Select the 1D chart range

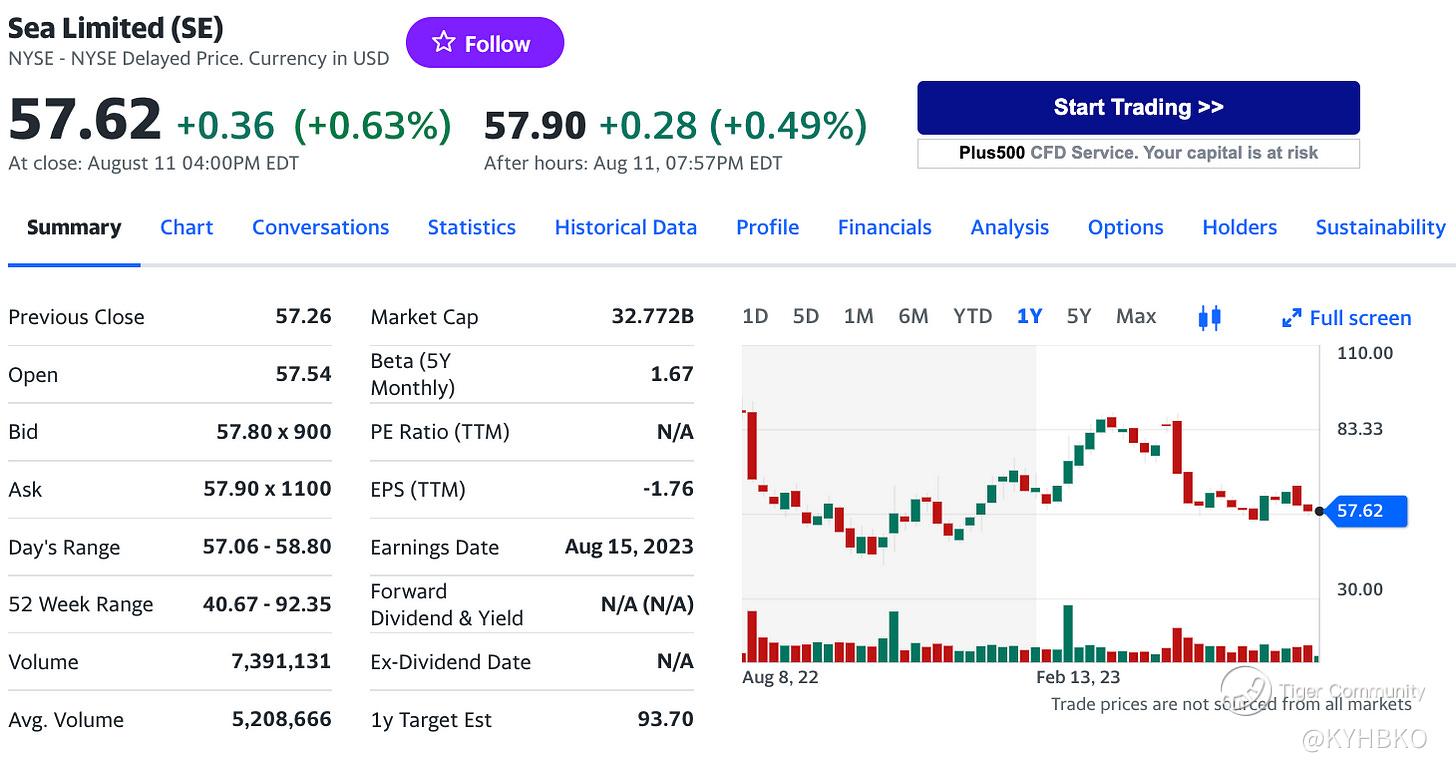755,316
